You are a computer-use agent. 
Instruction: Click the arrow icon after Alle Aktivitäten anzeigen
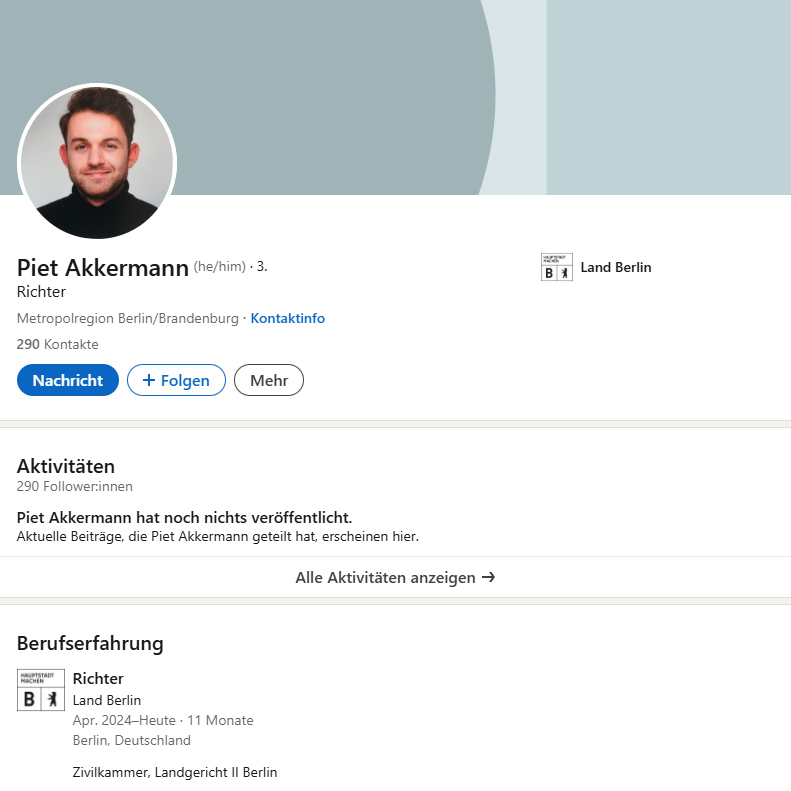(x=488, y=577)
